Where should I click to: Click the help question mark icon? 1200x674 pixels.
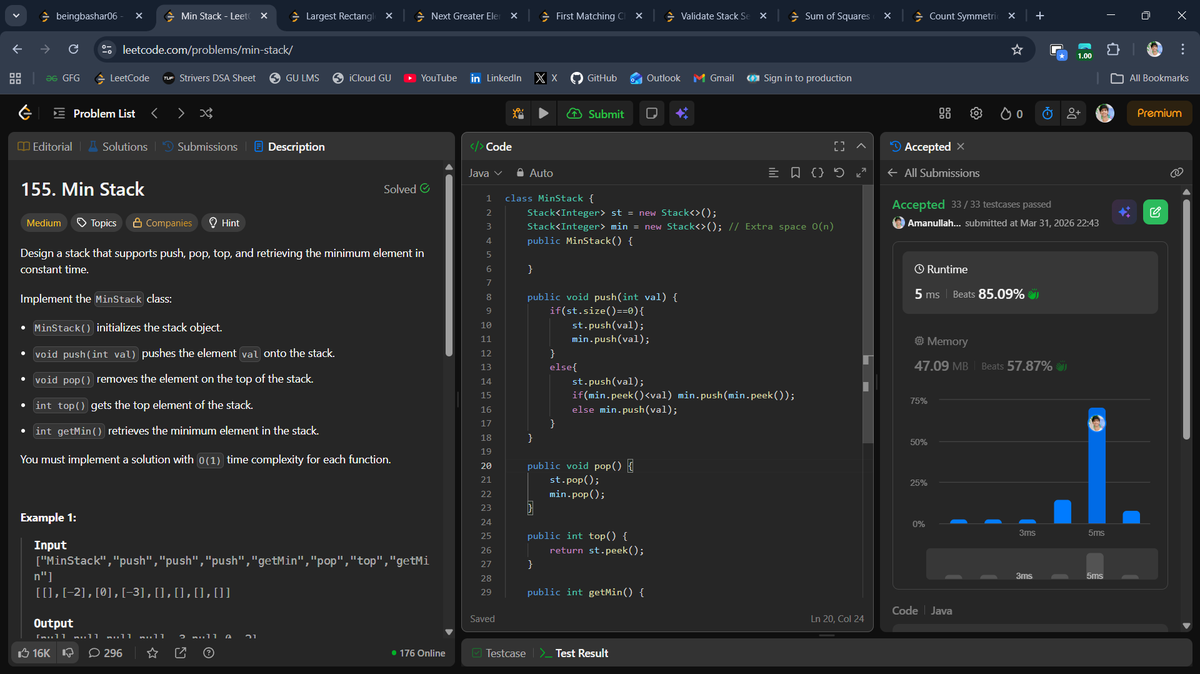click(x=208, y=653)
